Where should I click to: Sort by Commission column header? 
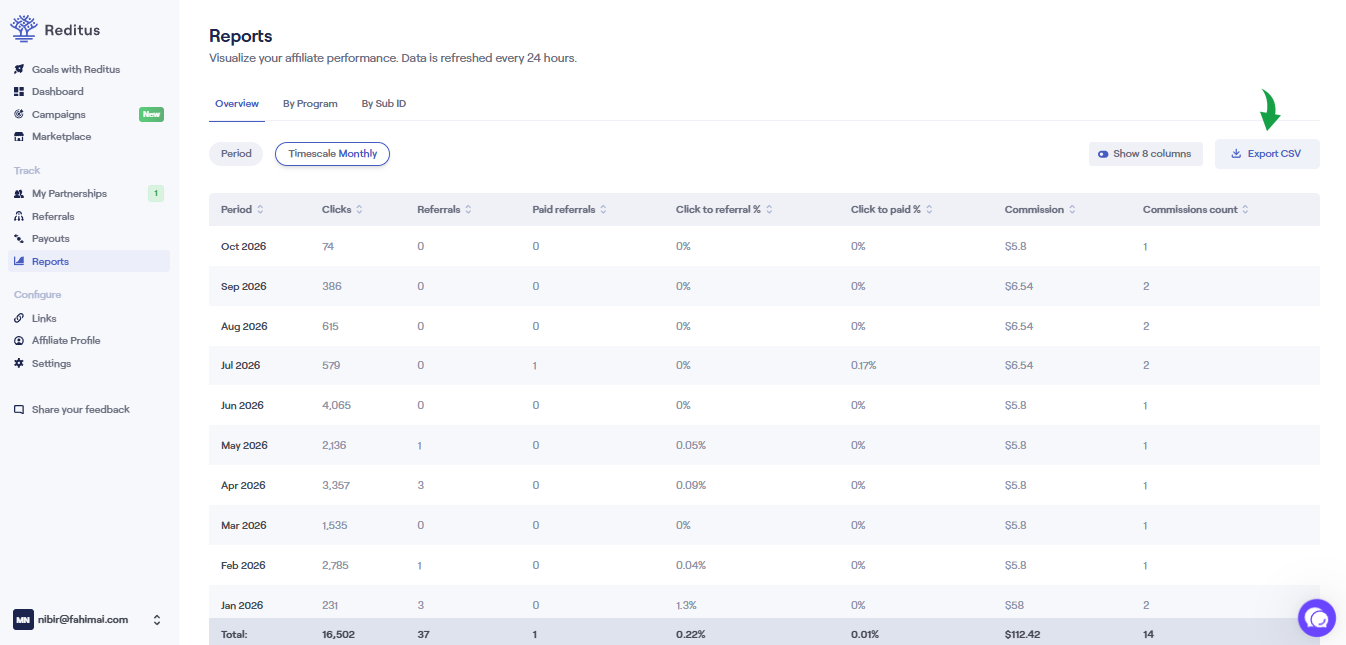[x=1040, y=210]
